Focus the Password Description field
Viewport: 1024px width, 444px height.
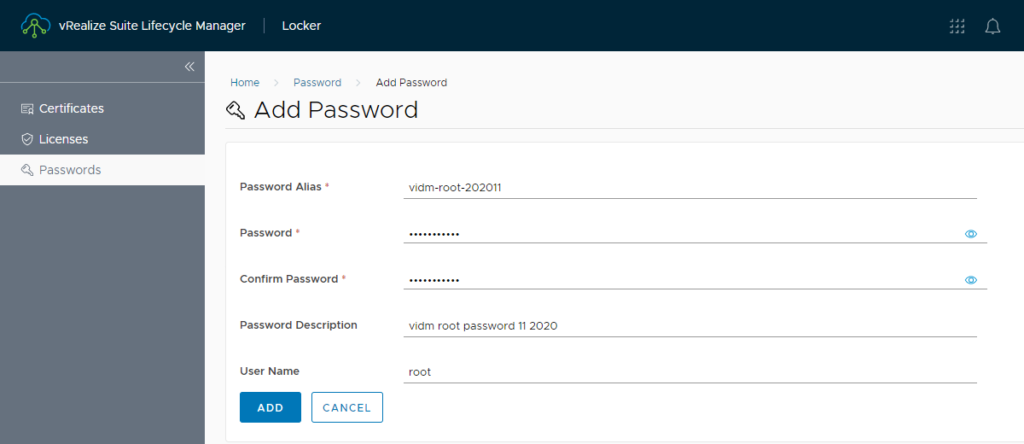690,326
